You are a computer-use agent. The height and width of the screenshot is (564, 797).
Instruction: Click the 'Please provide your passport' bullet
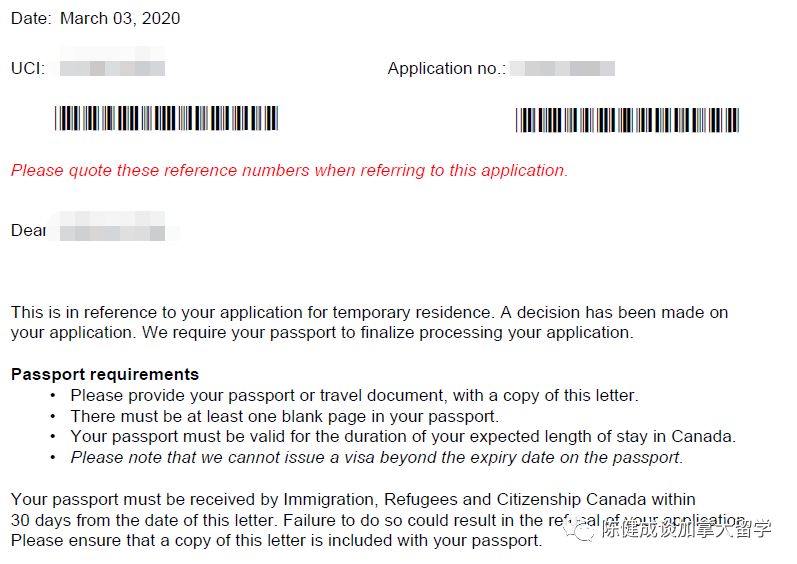353,395
